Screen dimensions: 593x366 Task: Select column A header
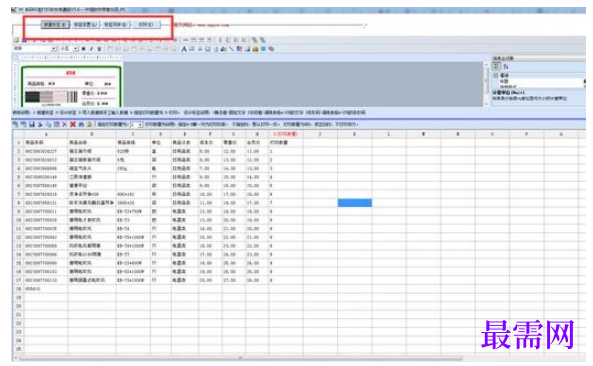[46, 134]
